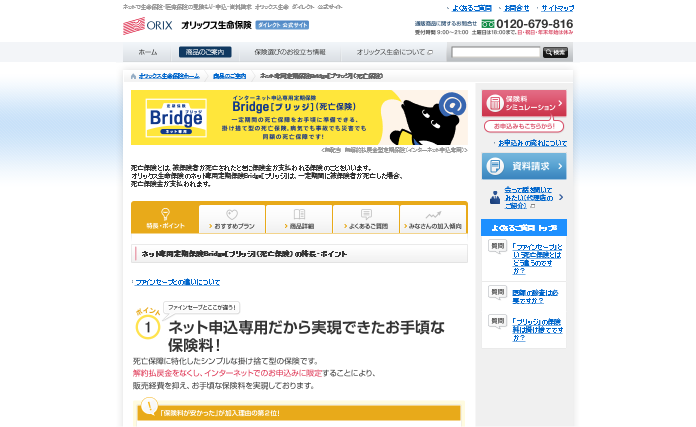The height and width of the screenshot is (427, 696).
Task: Select the 商品詳細 tab
Action: pos(299,219)
